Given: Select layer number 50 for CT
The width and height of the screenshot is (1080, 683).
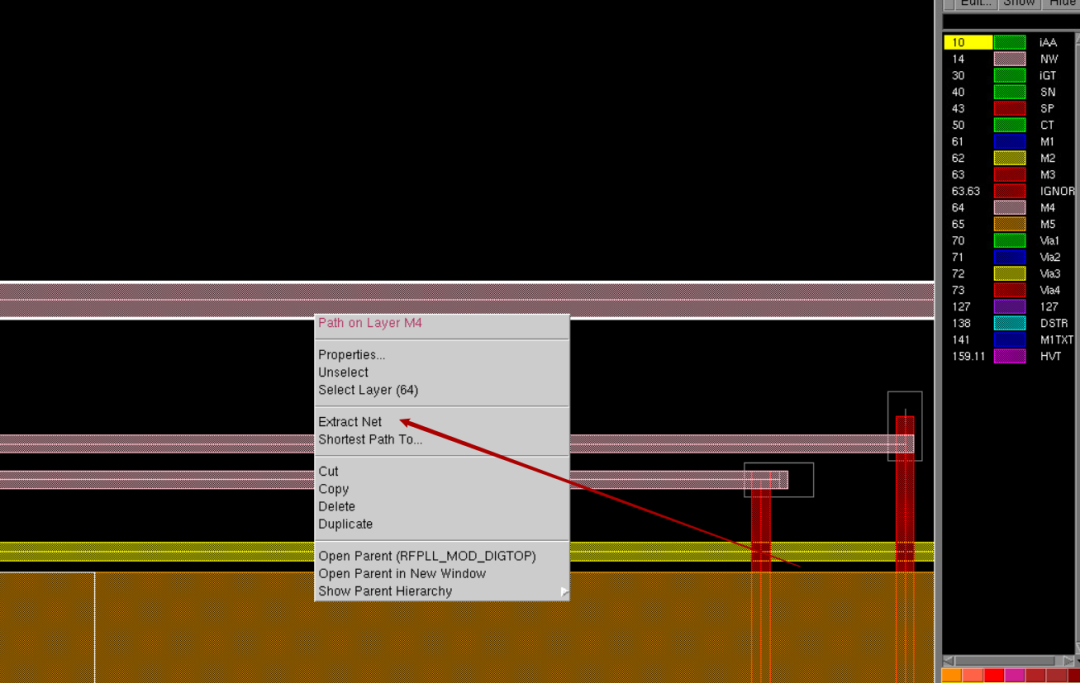Looking at the screenshot, I should 958,125.
